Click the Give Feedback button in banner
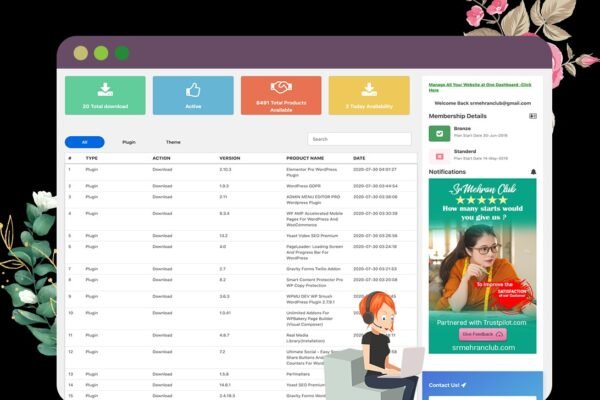 pos(483,334)
